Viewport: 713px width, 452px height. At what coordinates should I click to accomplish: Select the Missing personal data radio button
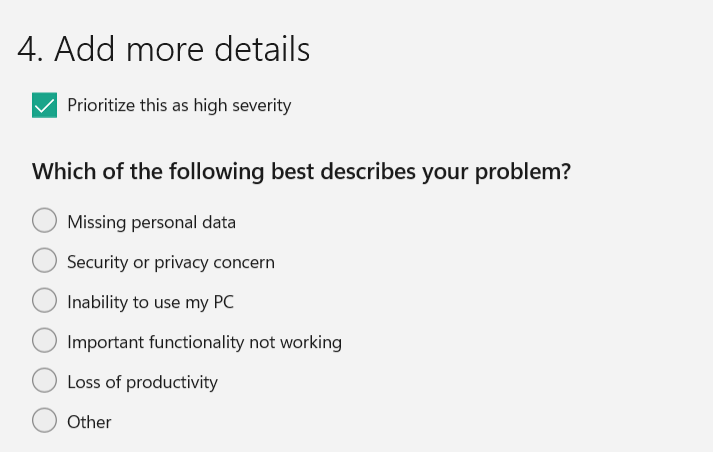coord(44,220)
